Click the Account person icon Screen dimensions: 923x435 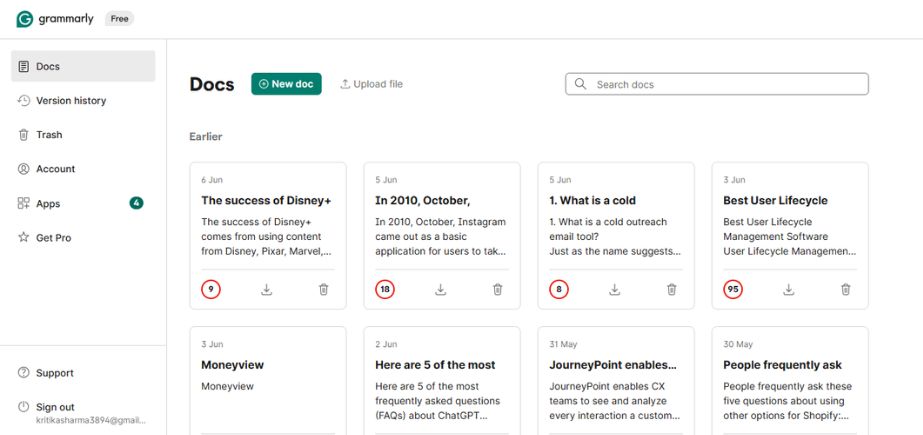24,169
